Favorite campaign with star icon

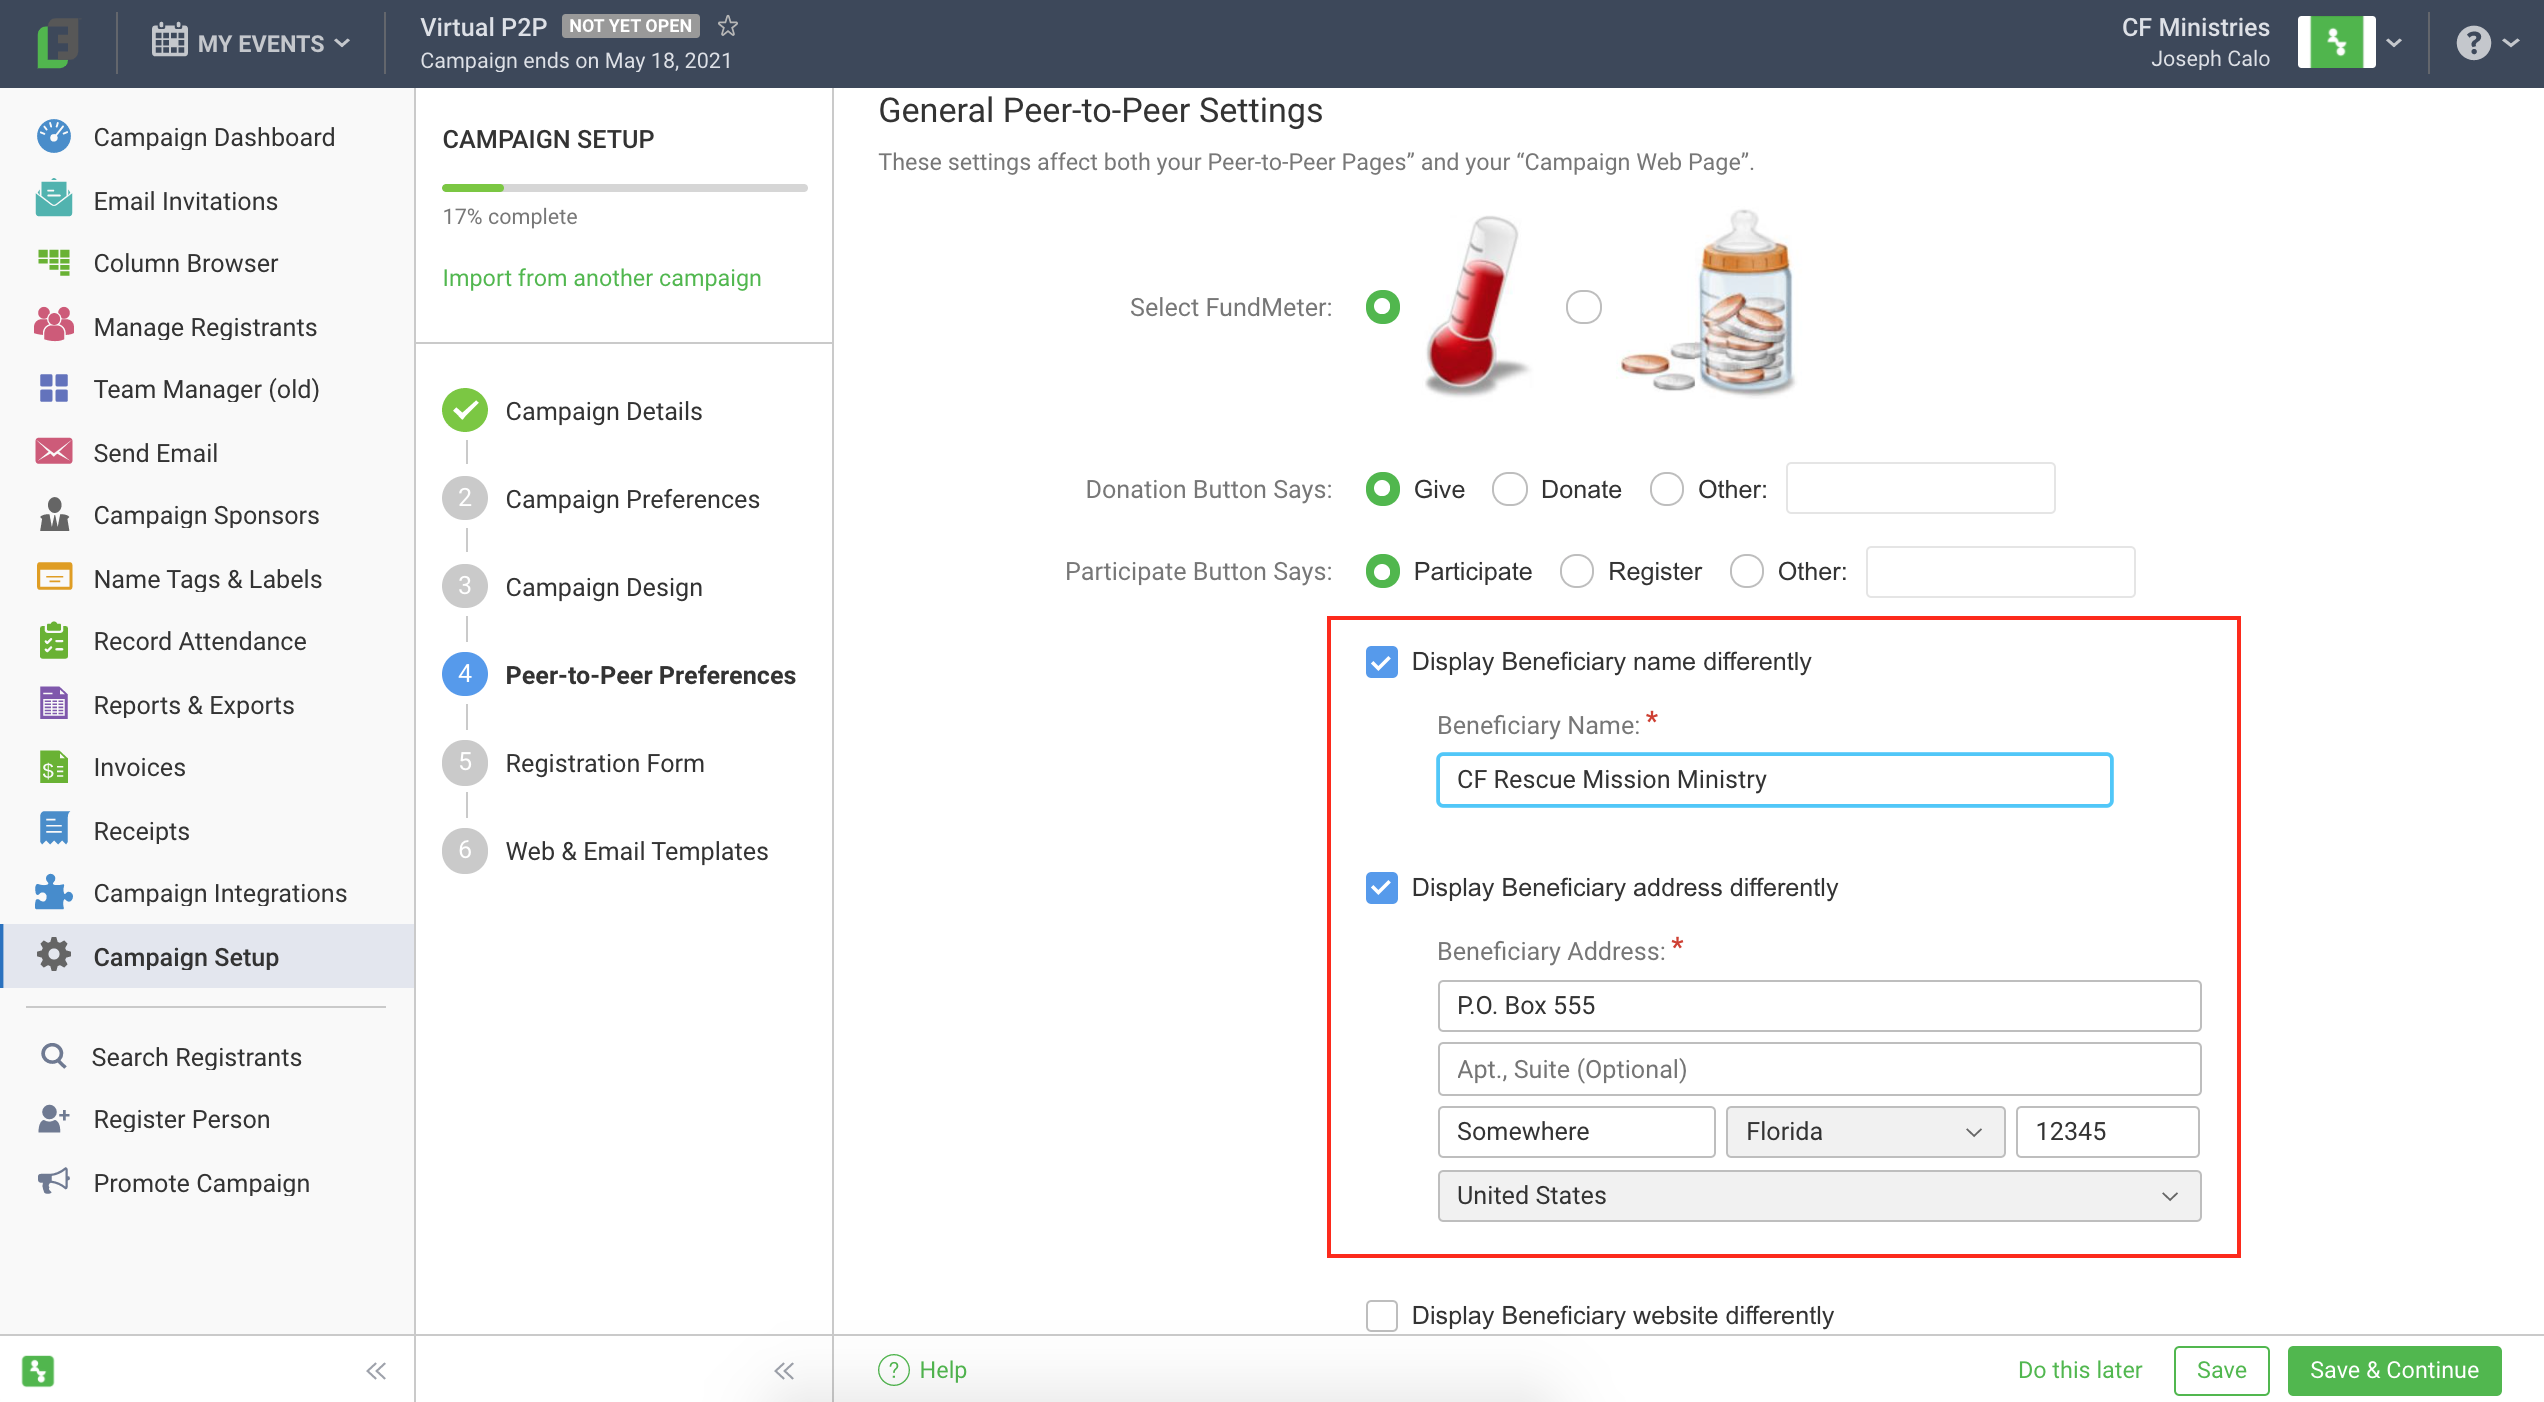(x=728, y=26)
